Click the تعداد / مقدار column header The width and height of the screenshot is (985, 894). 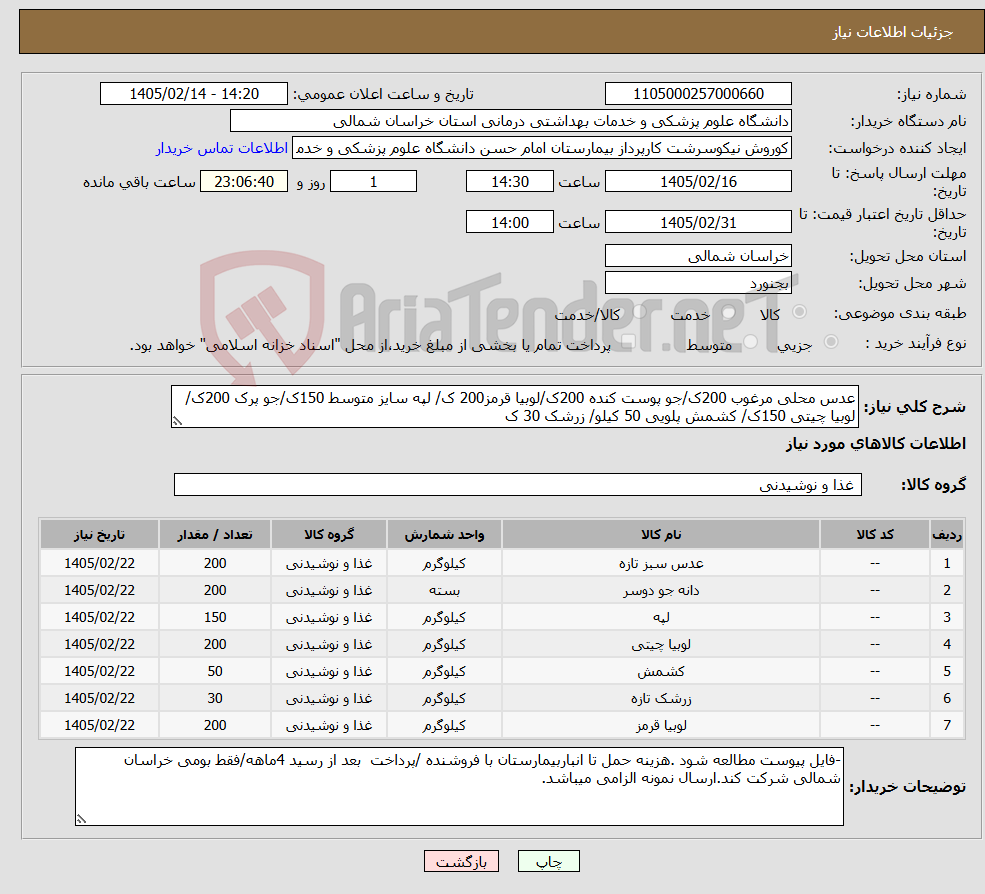point(215,535)
